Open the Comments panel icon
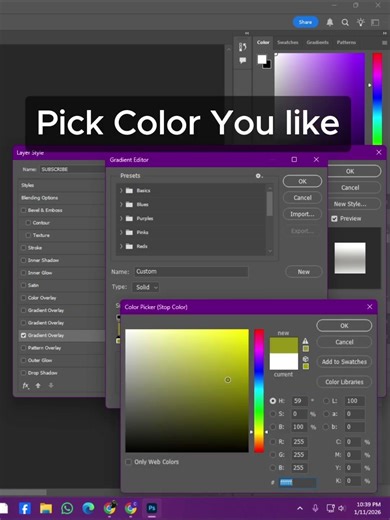390x520 pixels. pos(243,60)
